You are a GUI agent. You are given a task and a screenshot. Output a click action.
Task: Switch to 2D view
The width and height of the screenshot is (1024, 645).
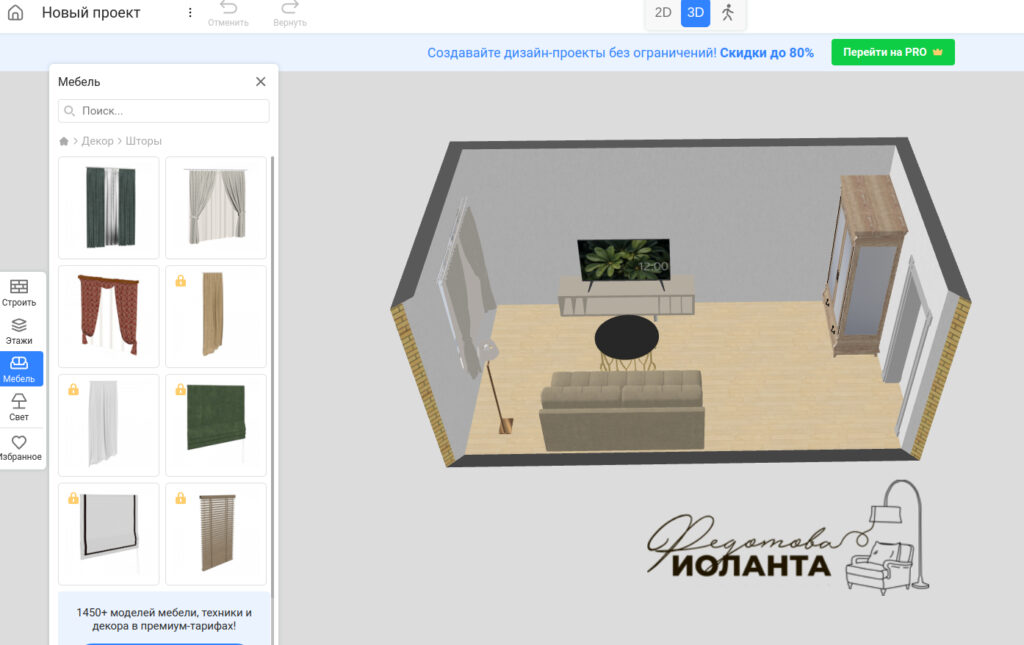click(663, 12)
